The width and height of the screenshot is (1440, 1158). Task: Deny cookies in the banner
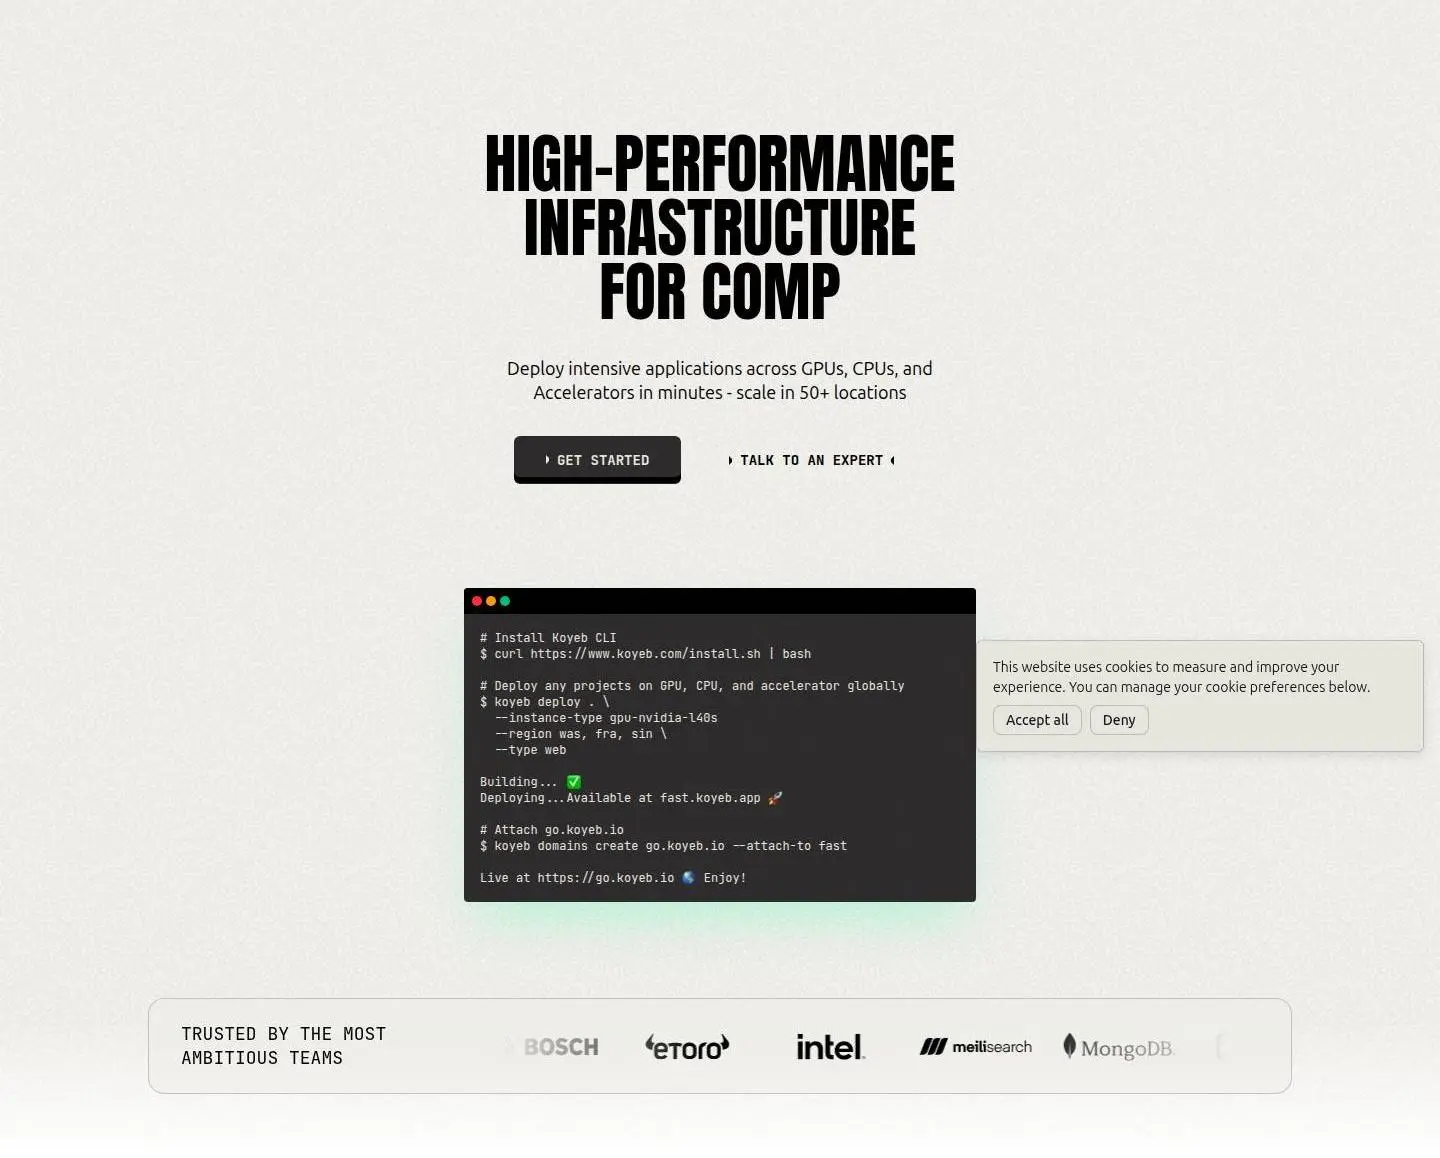(1119, 720)
